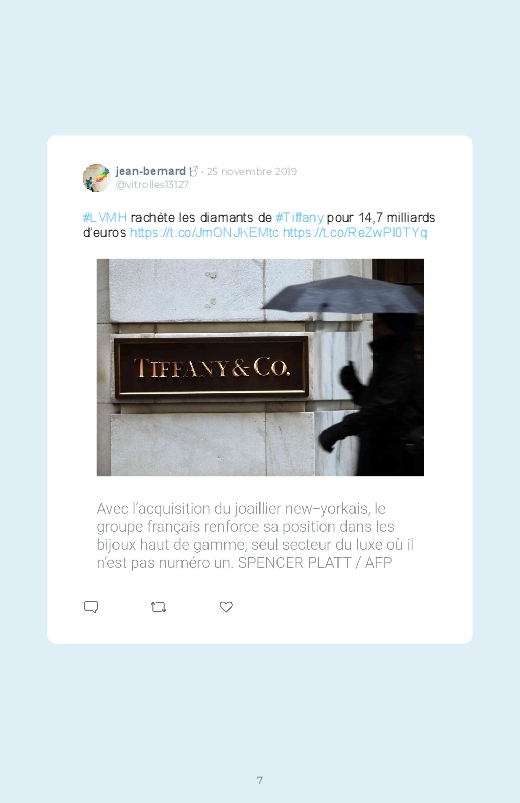Click the page number 7
The width and height of the screenshot is (520, 803).
click(x=260, y=780)
